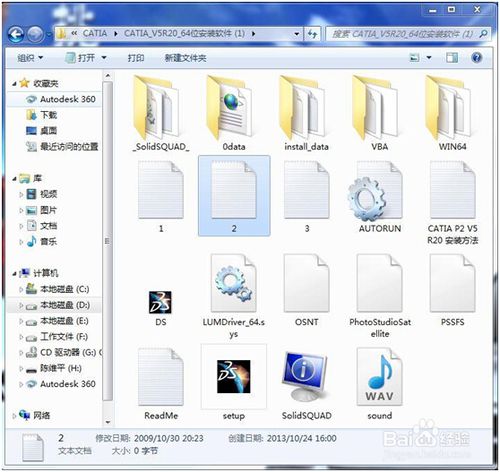
Task: Select the DS icon file
Action: coord(160,308)
